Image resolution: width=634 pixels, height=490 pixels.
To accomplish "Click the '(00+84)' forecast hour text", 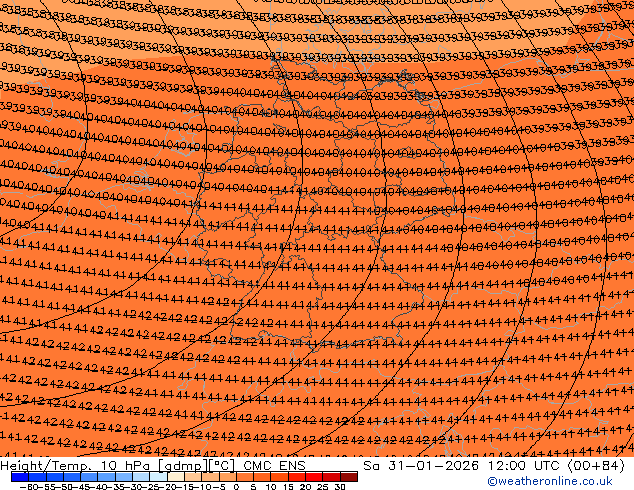I will click(596, 466).
